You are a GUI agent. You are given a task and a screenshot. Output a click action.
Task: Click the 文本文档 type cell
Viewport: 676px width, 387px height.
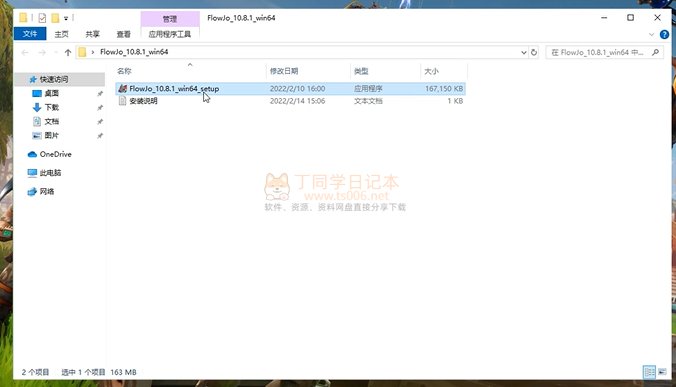click(368, 101)
